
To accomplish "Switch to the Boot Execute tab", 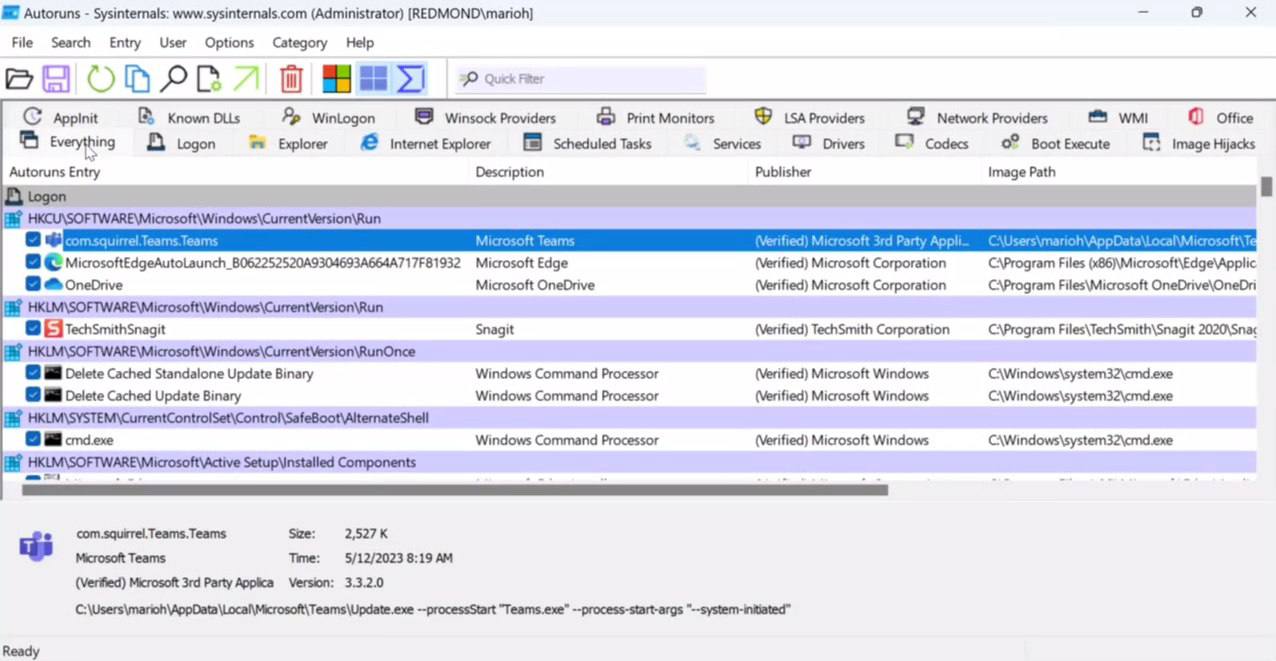I will [1056, 143].
